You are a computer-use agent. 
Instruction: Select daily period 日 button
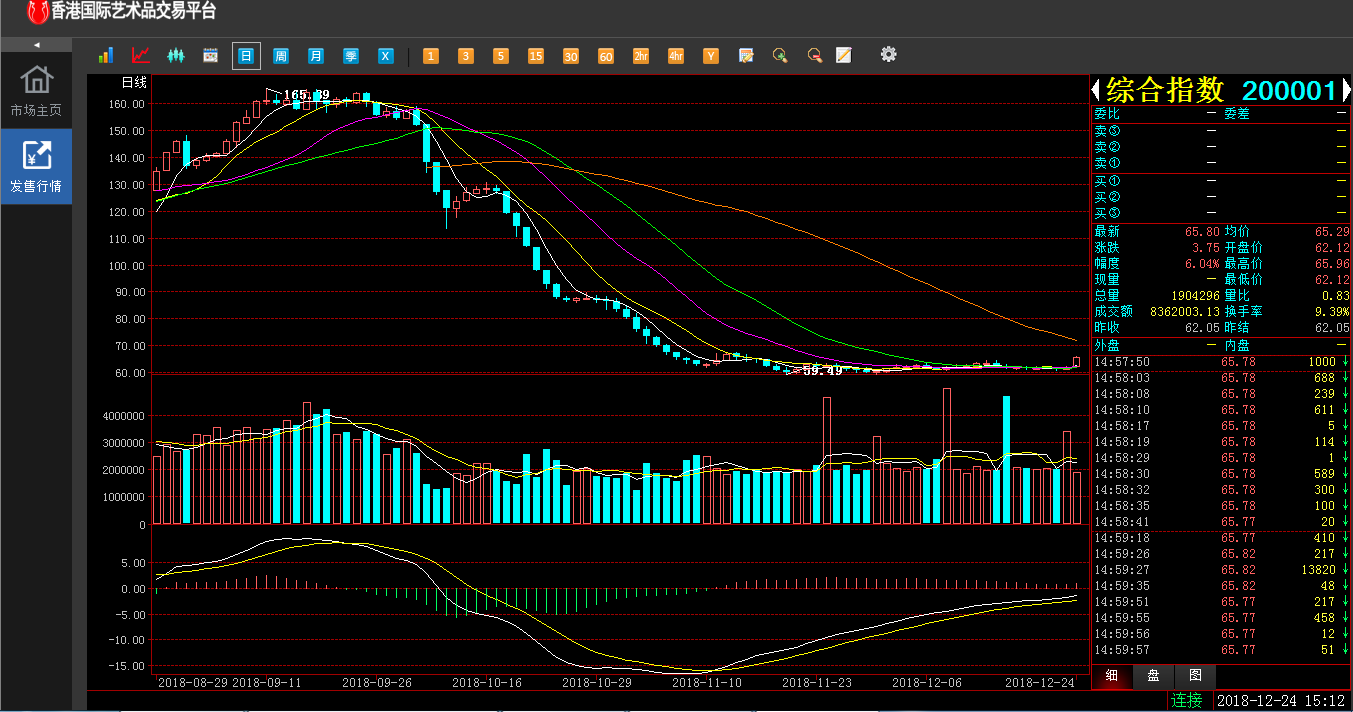pyautogui.click(x=246, y=56)
